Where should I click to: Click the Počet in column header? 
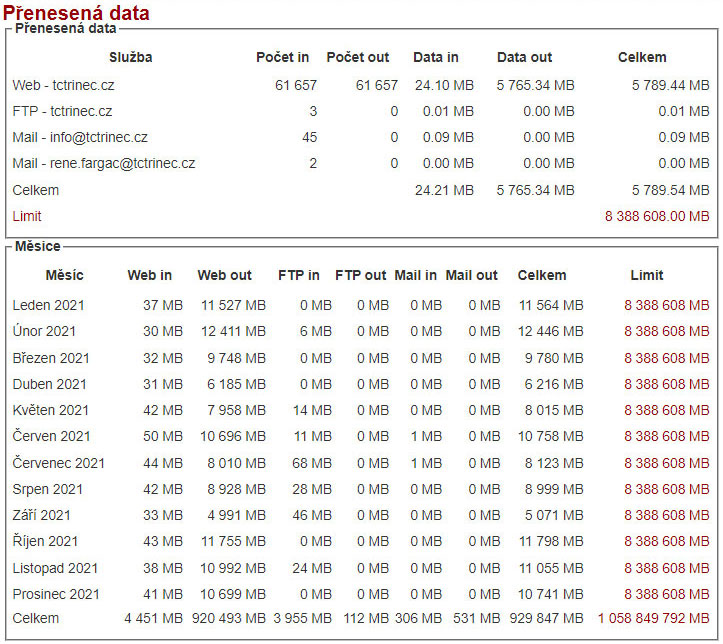pos(282,57)
